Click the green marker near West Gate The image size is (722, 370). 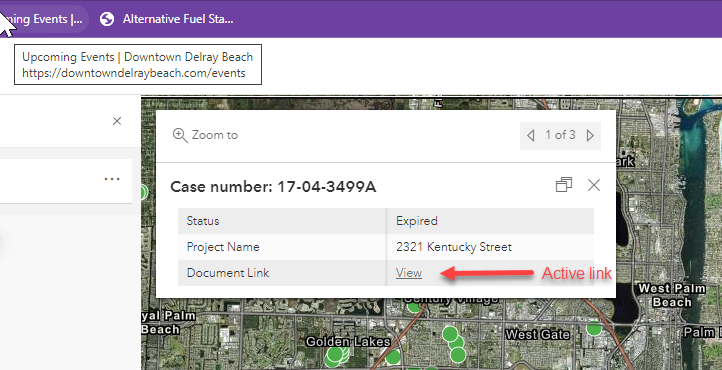[x=594, y=328]
